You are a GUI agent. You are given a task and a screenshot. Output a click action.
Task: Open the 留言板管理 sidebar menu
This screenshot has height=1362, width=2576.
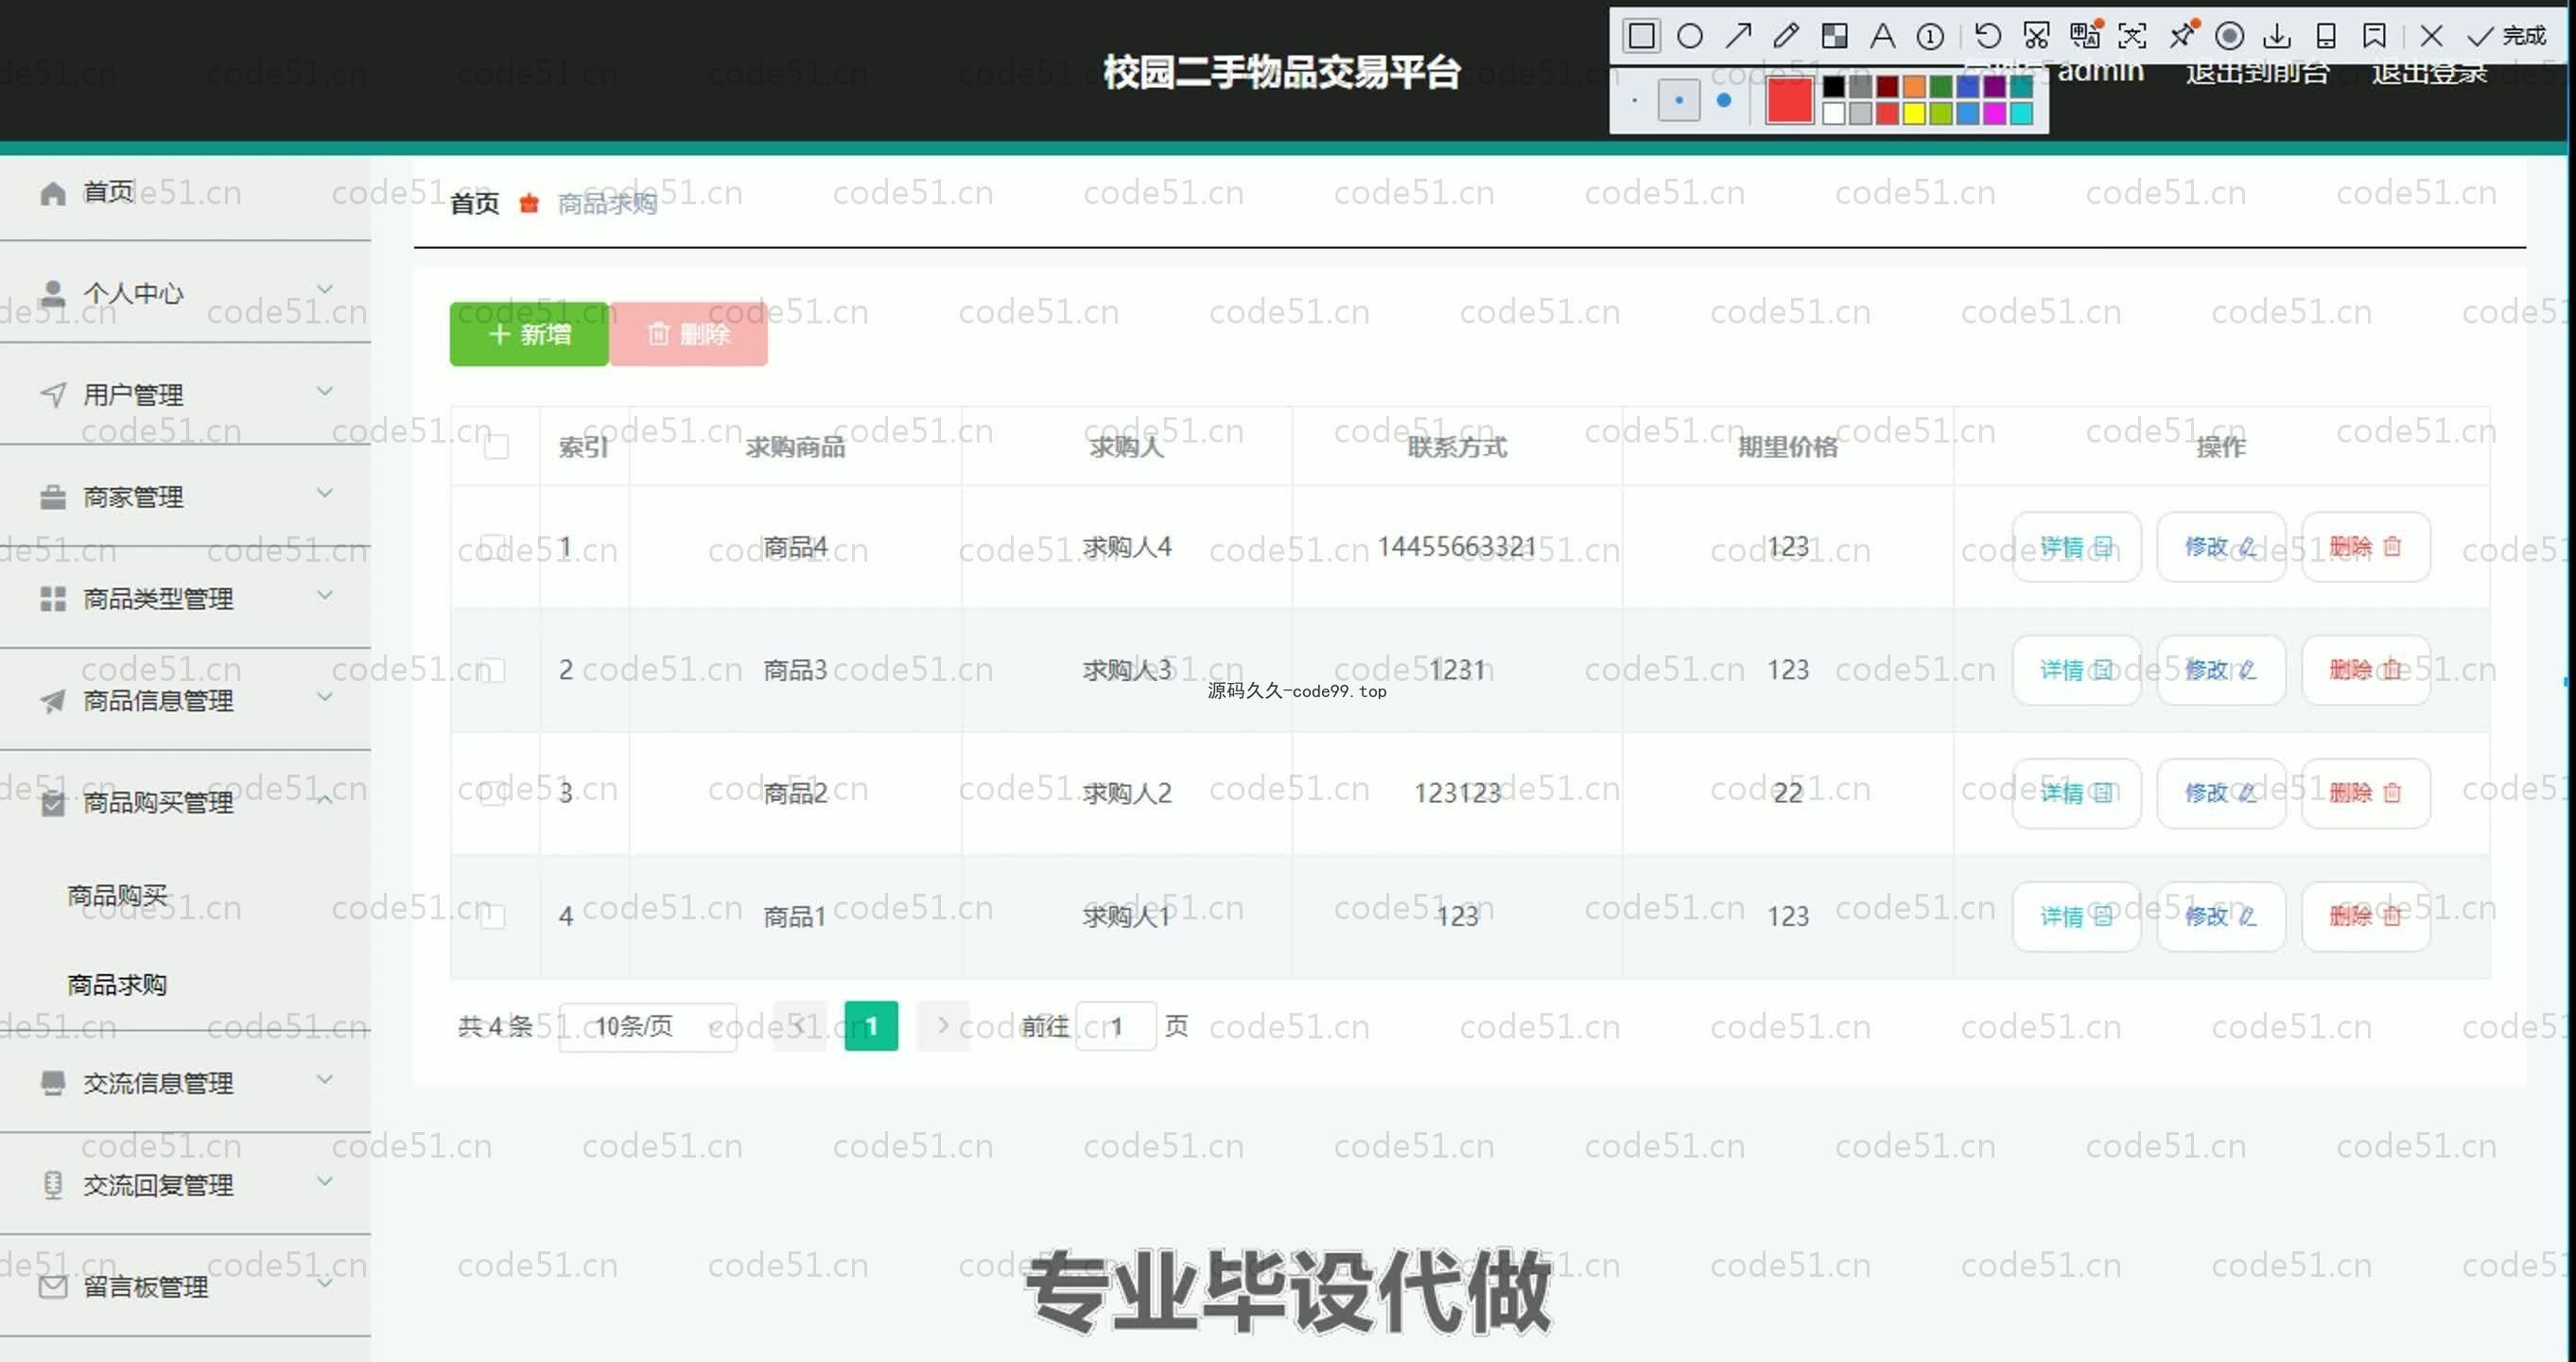click(185, 1286)
